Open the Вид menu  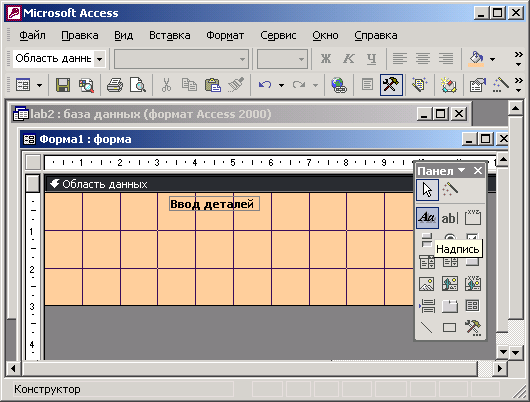123,35
